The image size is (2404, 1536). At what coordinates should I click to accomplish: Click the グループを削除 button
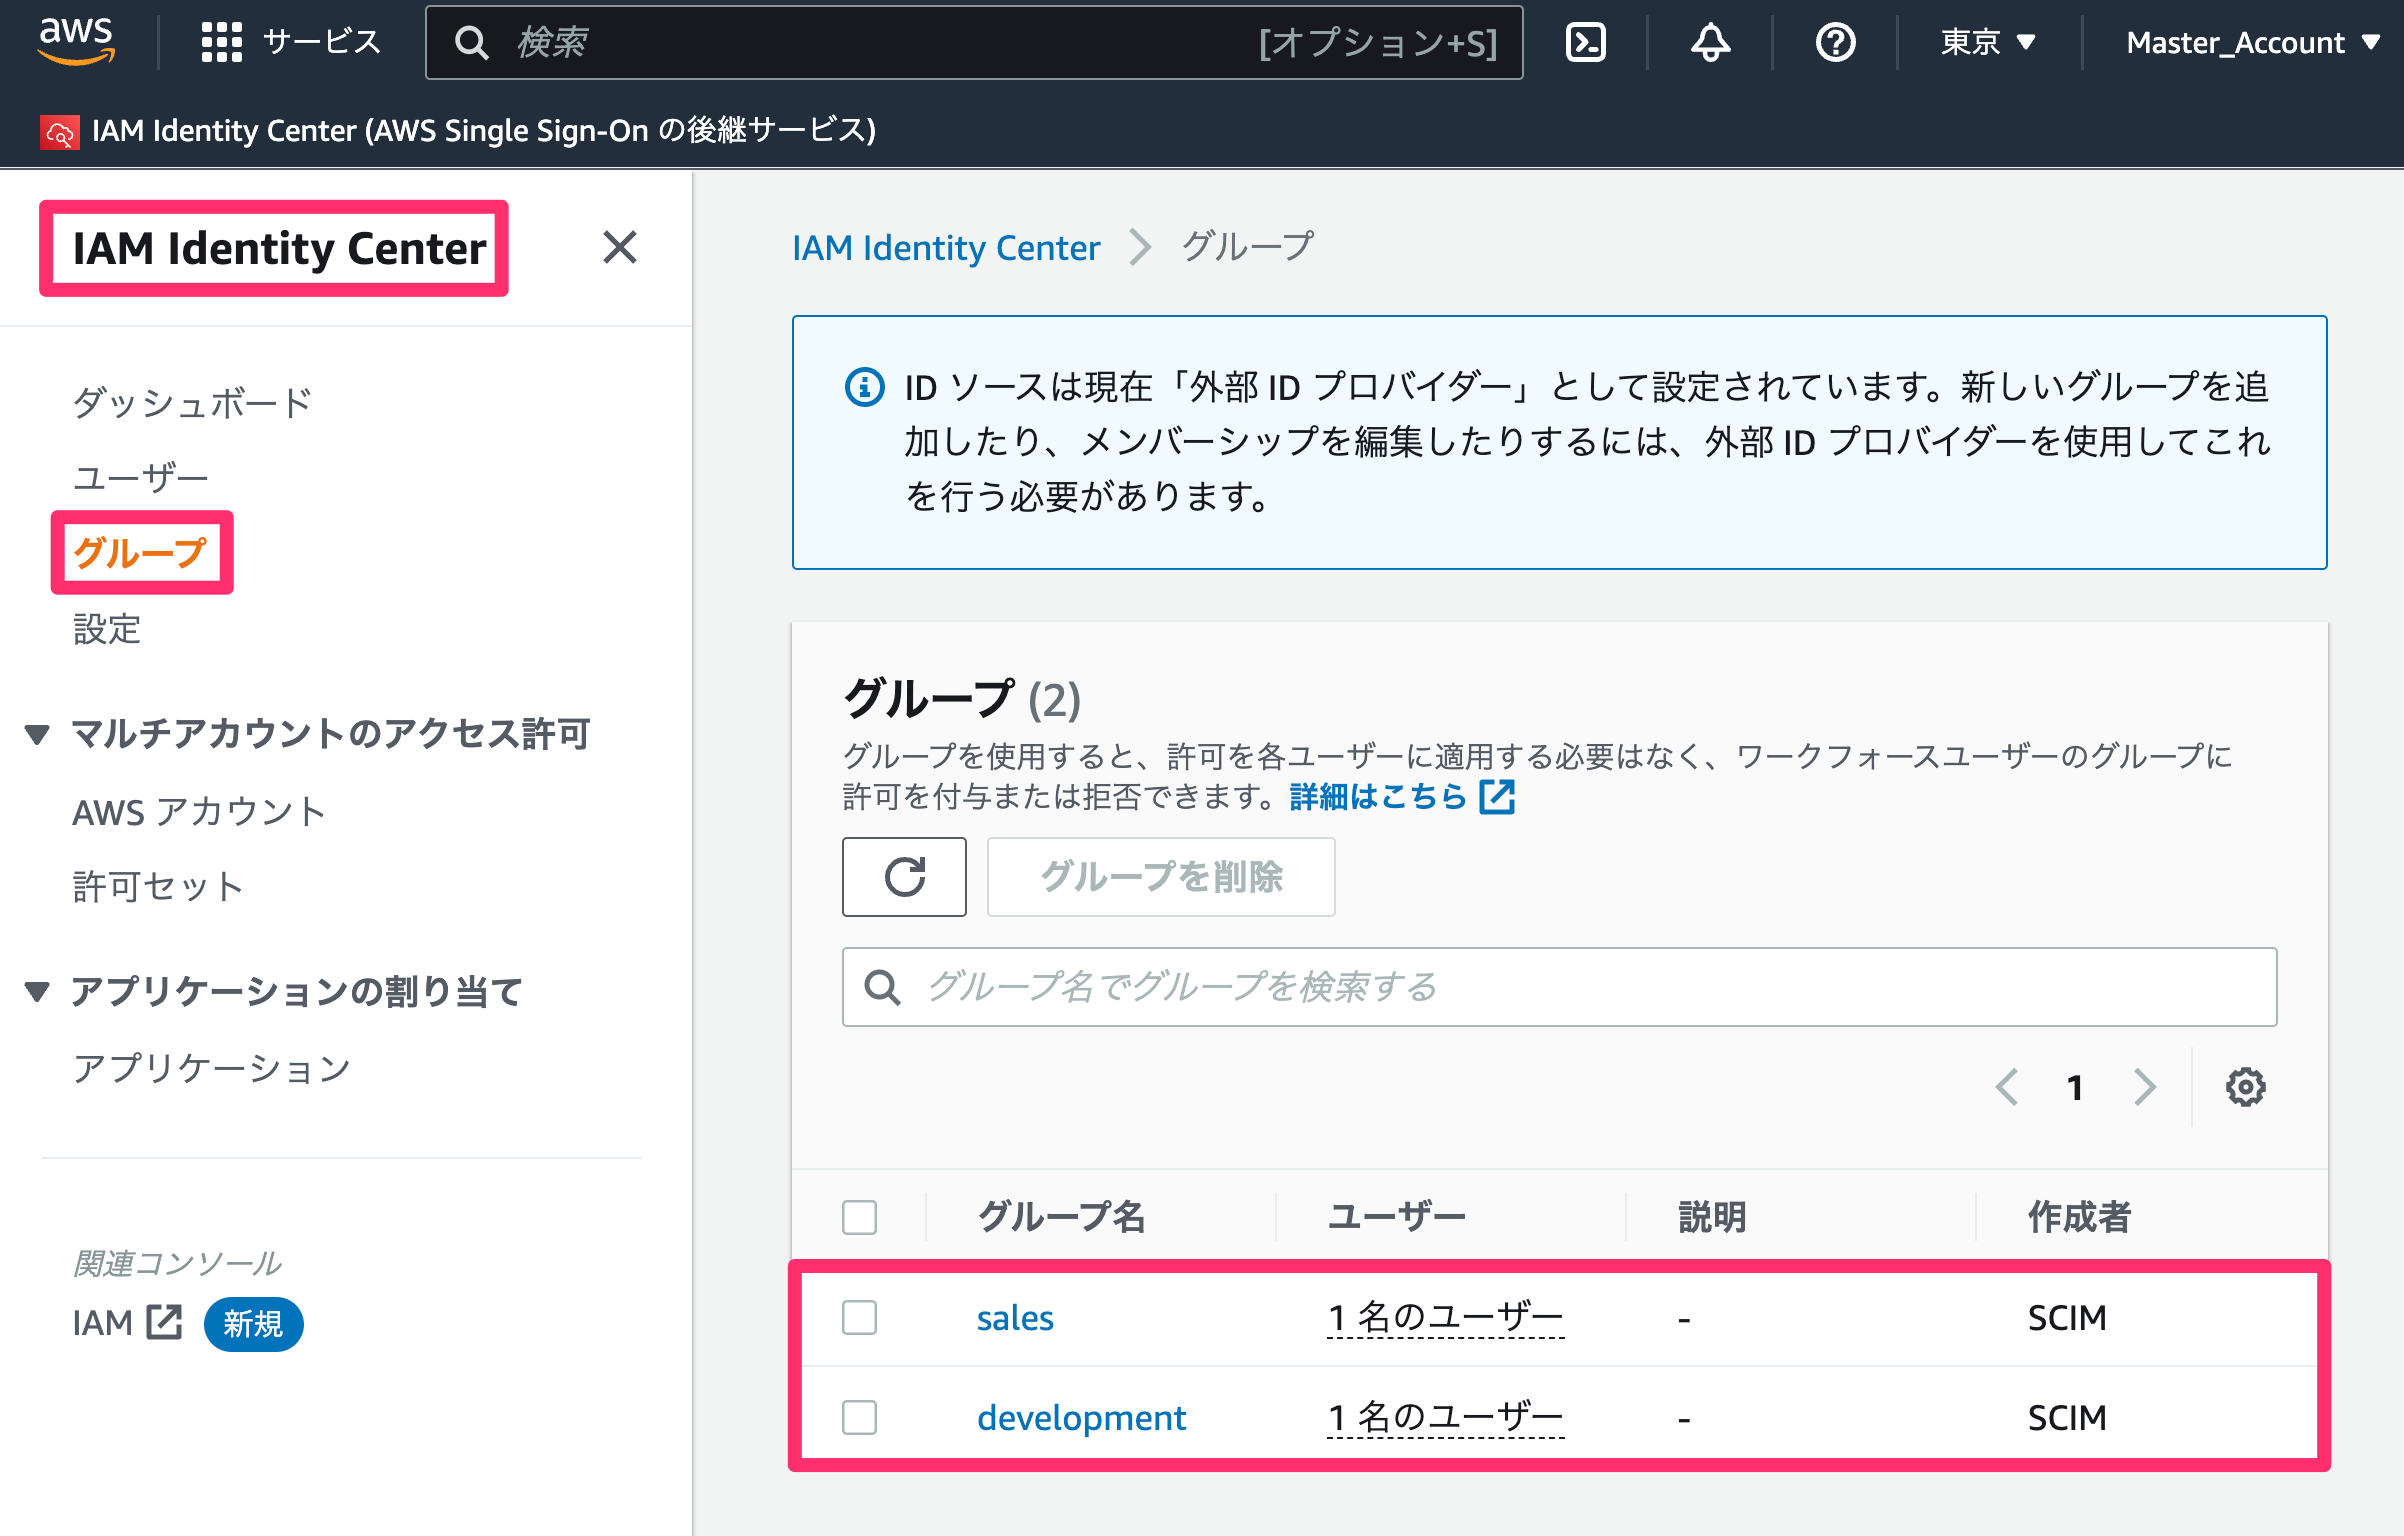coord(1161,876)
